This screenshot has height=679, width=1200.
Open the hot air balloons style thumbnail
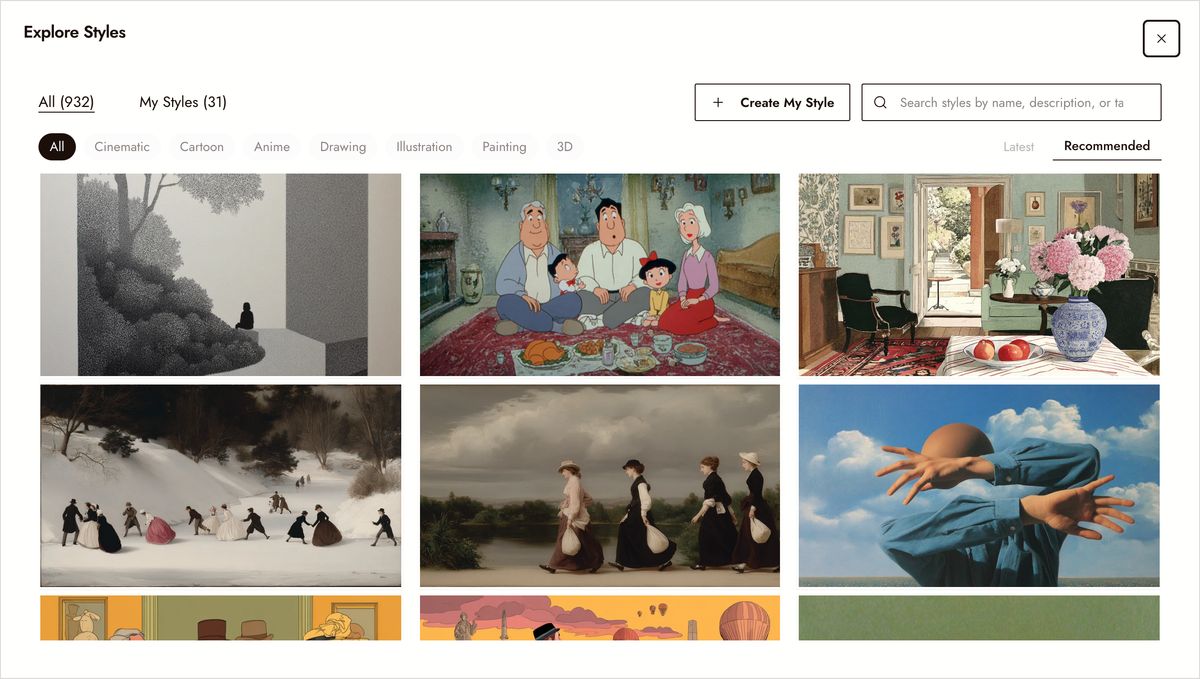point(600,618)
